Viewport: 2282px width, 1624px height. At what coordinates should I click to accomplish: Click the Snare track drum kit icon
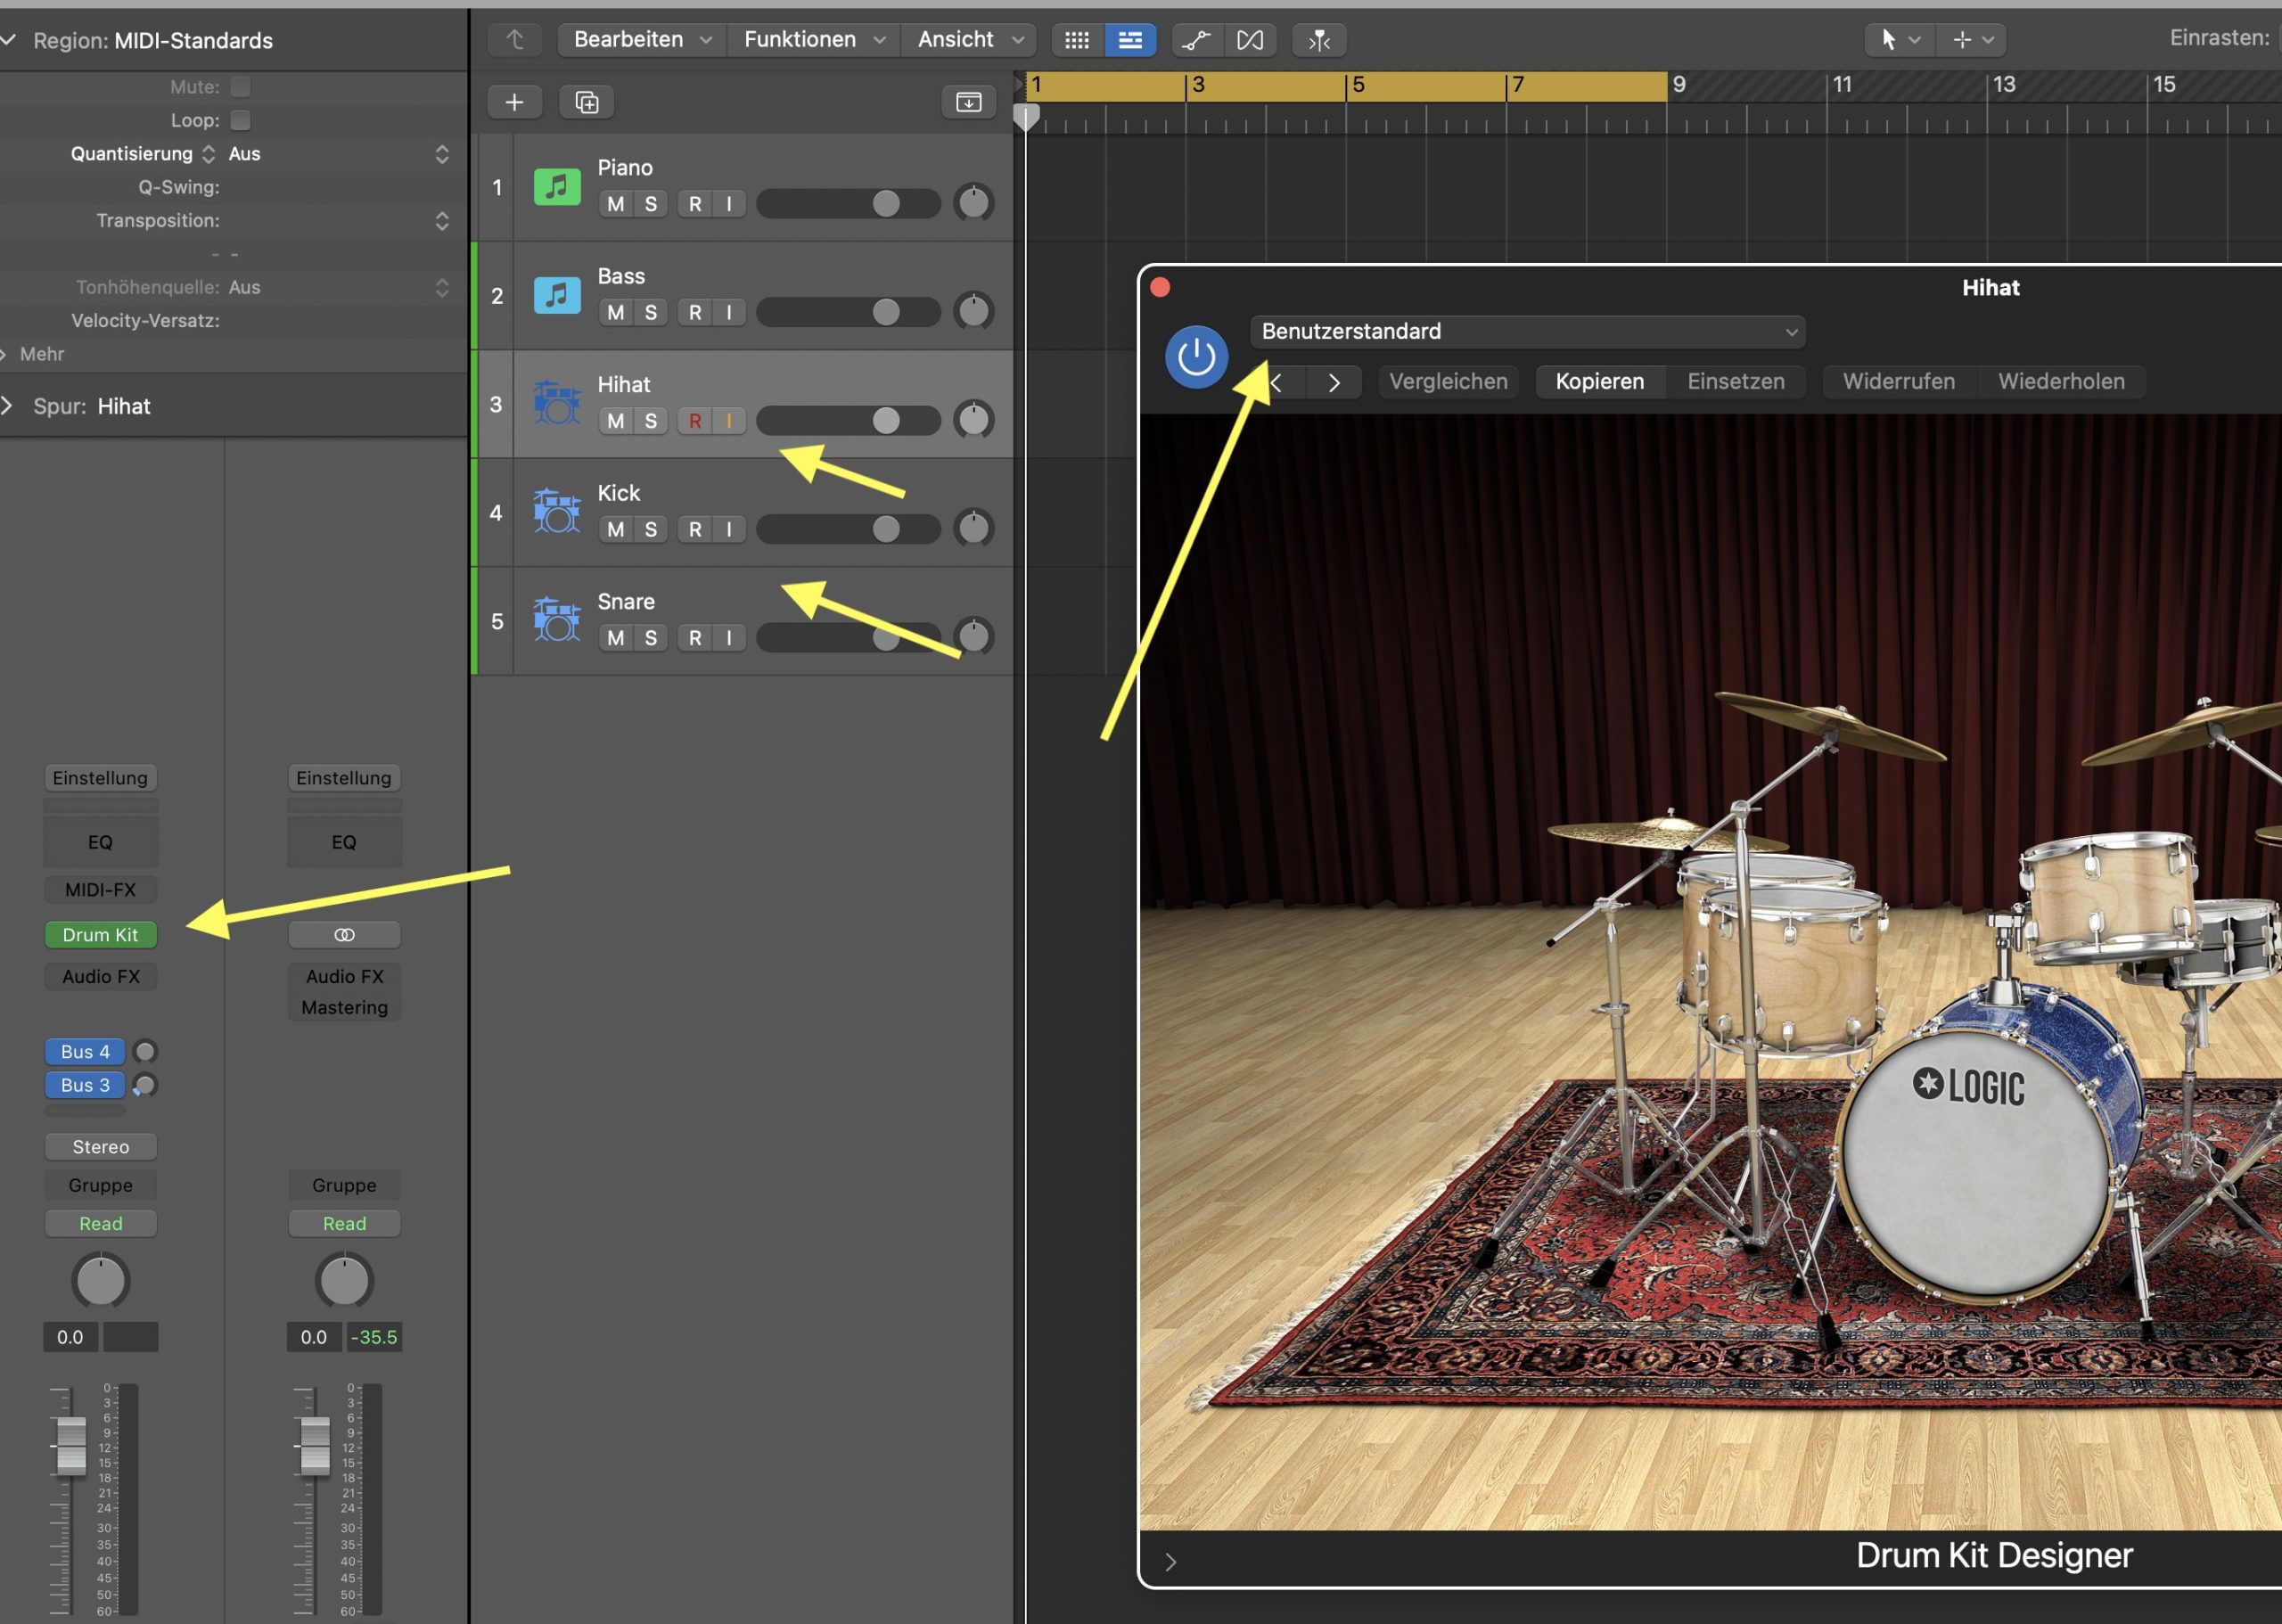tap(557, 619)
